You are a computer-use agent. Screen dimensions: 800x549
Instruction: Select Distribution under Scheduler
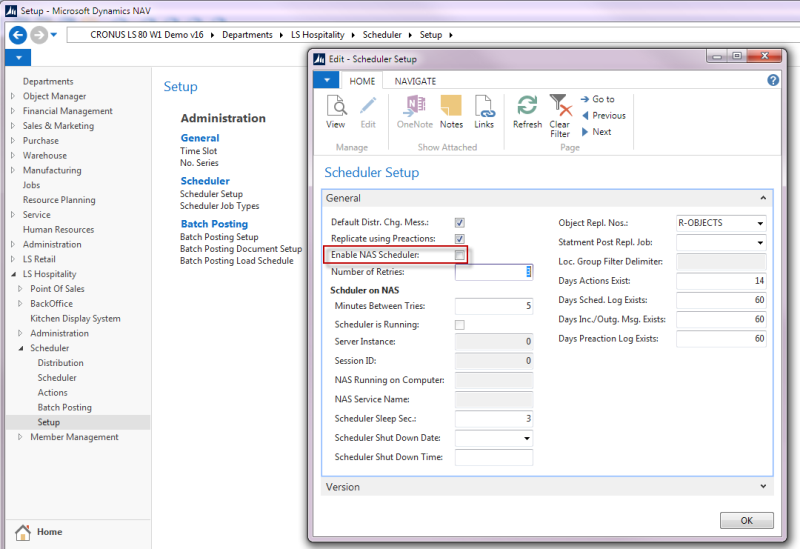point(60,363)
